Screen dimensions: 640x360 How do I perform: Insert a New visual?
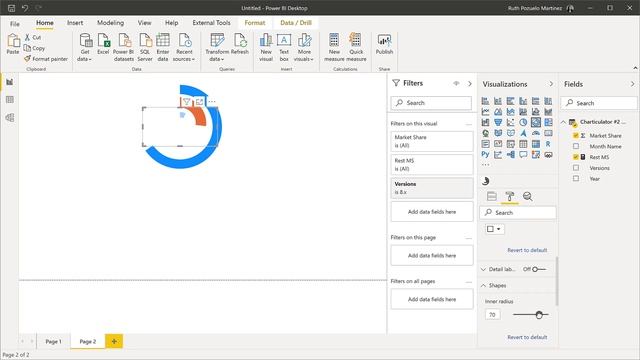click(x=266, y=47)
